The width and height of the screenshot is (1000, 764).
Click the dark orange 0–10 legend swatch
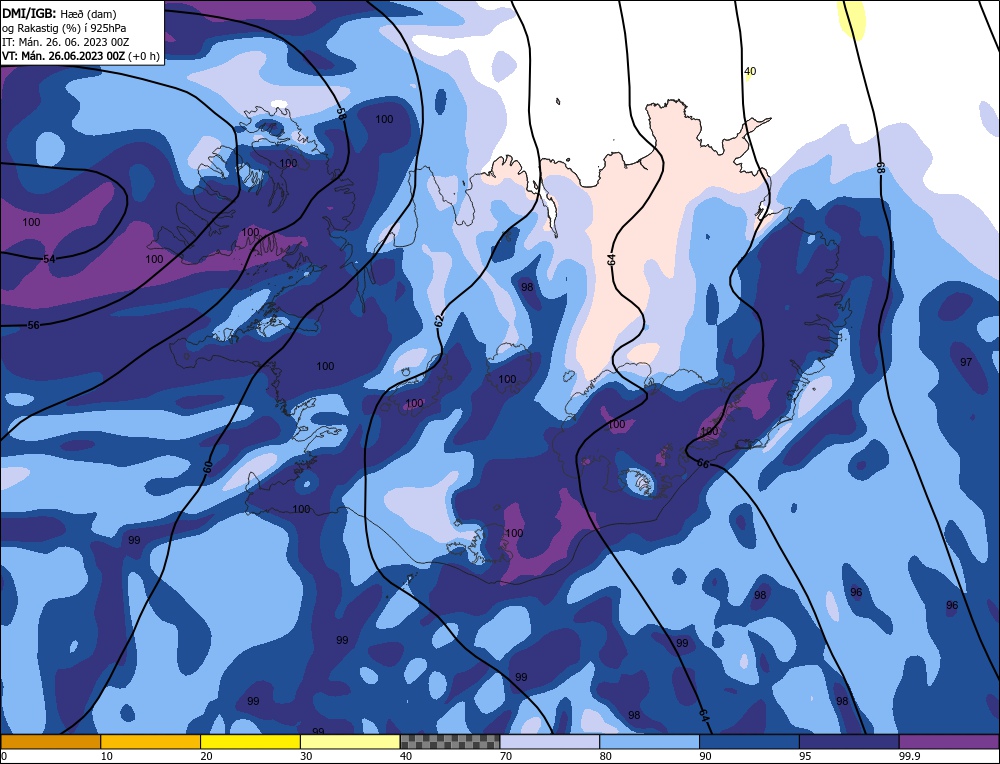[50, 741]
